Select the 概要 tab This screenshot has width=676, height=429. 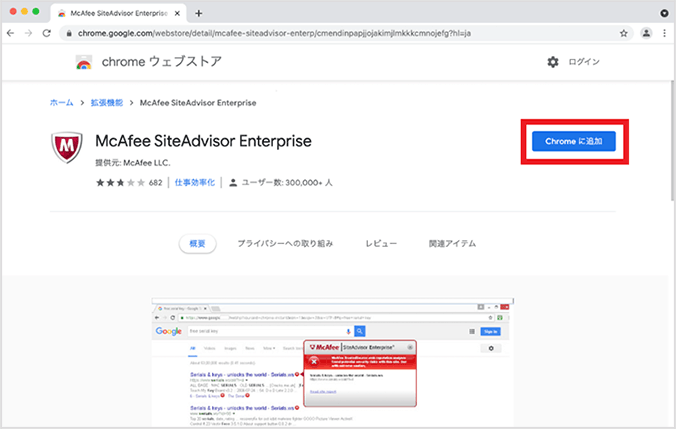pyautogui.click(x=197, y=244)
